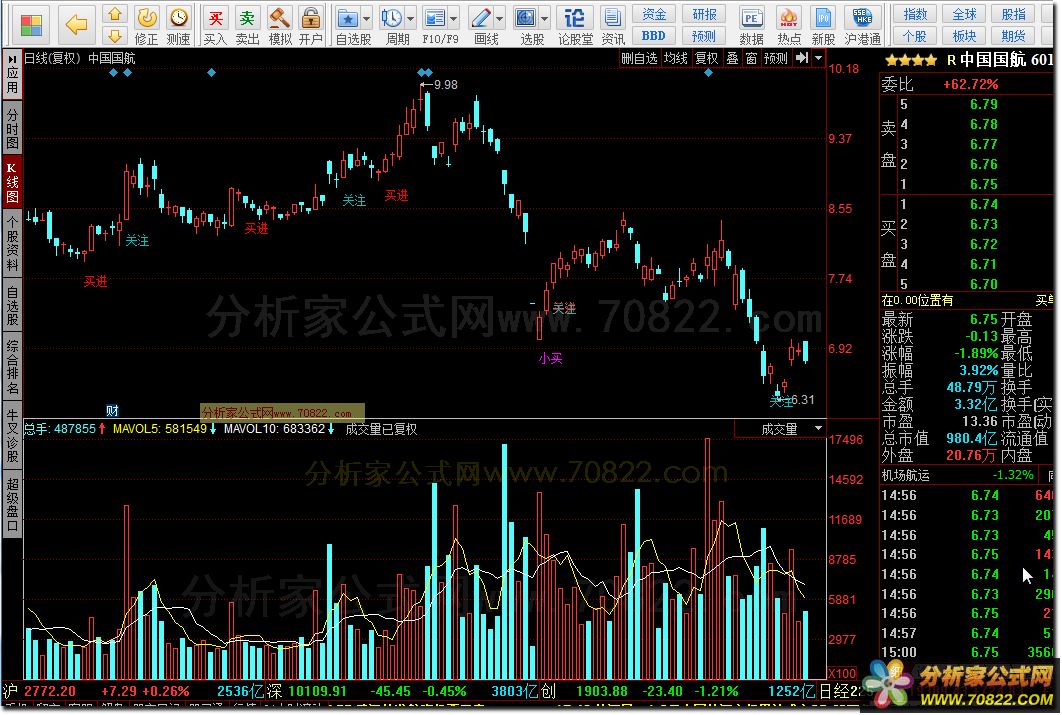Image resolution: width=1062 pixels, height=715 pixels.
Task: Click the 机场航运 sector link
Action: [905, 475]
